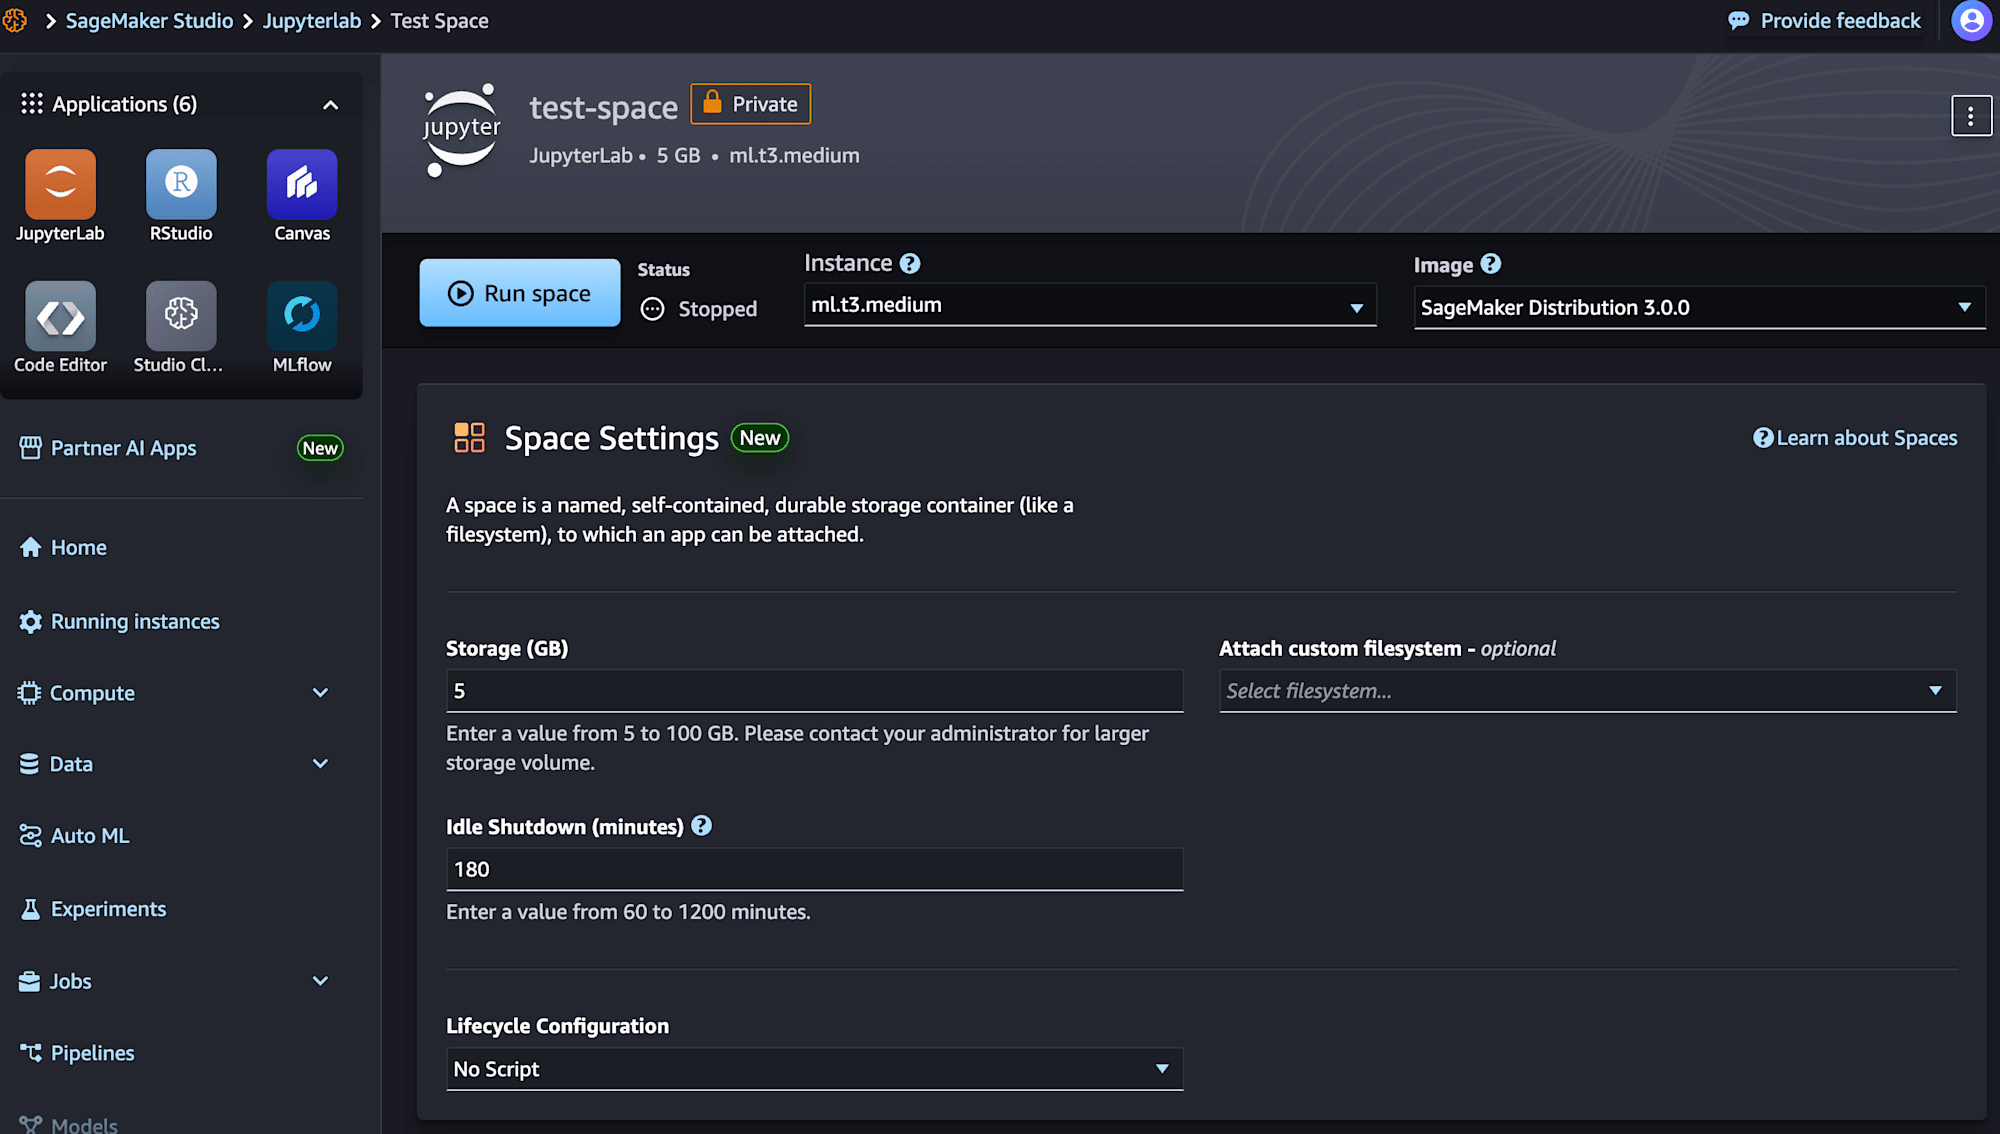Open Experiments from sidebar
Viewport: 2000px width, 1134px height.
tap(108, 909)
